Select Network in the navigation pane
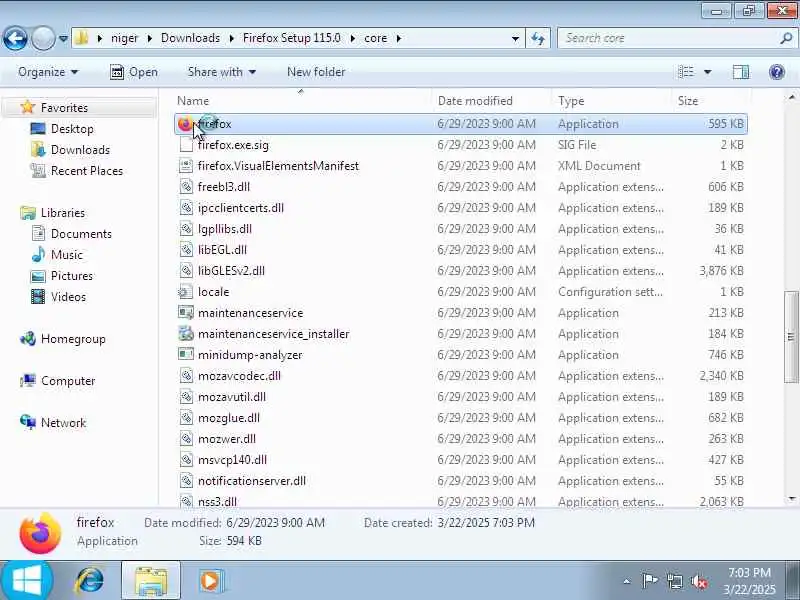 [63, 422]
